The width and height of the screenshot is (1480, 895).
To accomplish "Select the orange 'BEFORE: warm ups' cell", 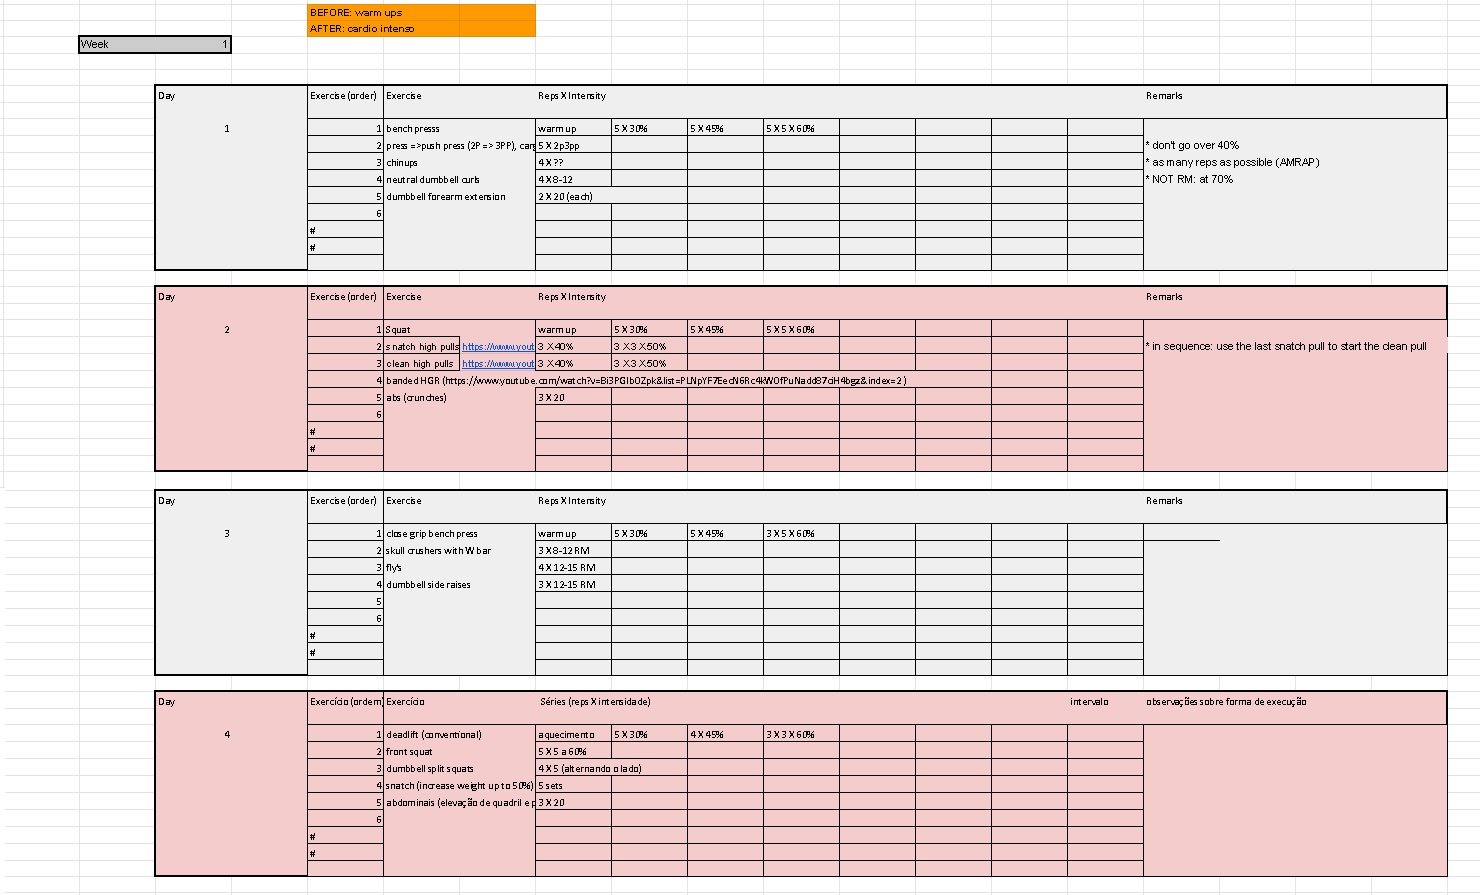I will coord(421,12).
